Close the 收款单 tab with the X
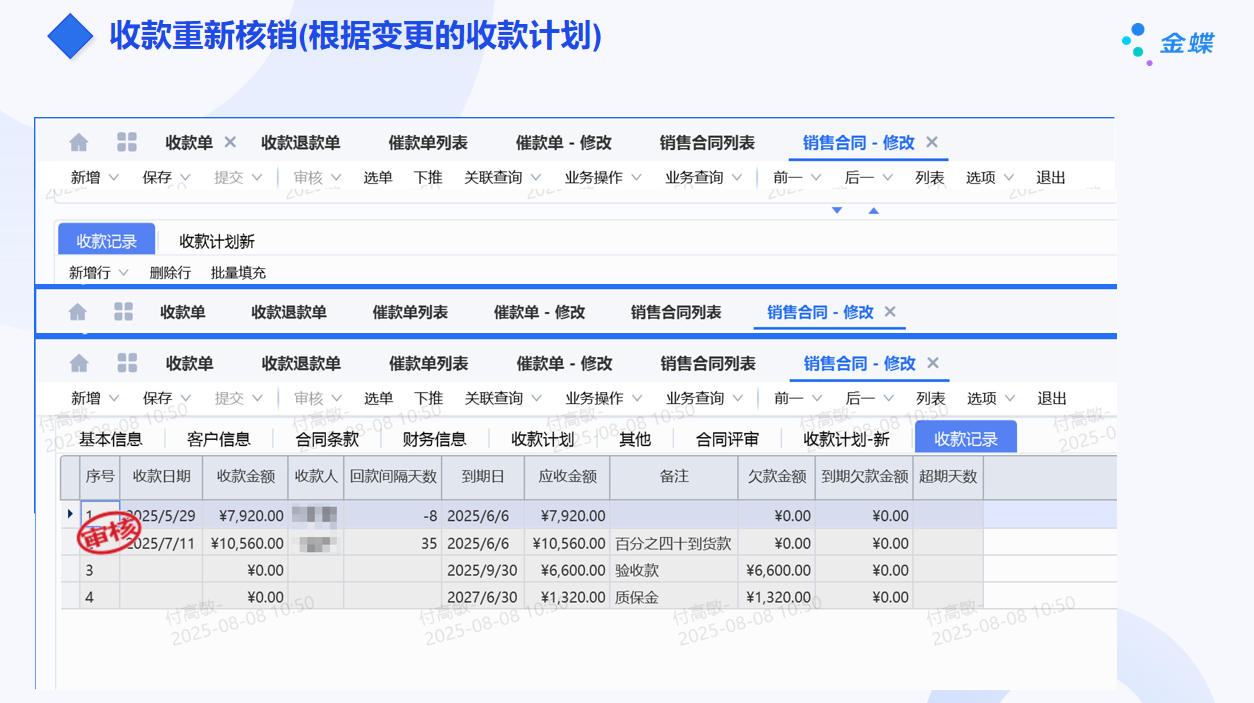This screenshot has height=703, width=1254. coord(230,142)
